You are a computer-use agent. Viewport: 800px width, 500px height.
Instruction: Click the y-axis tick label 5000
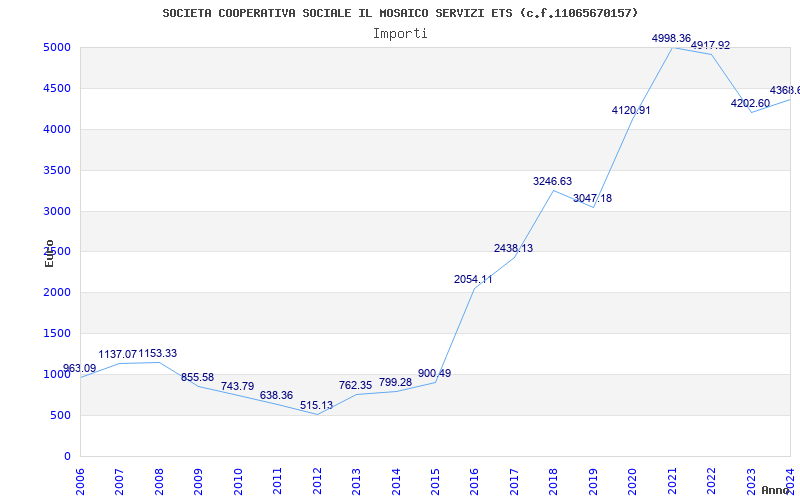pyautogui.click(x=57, y=48)
